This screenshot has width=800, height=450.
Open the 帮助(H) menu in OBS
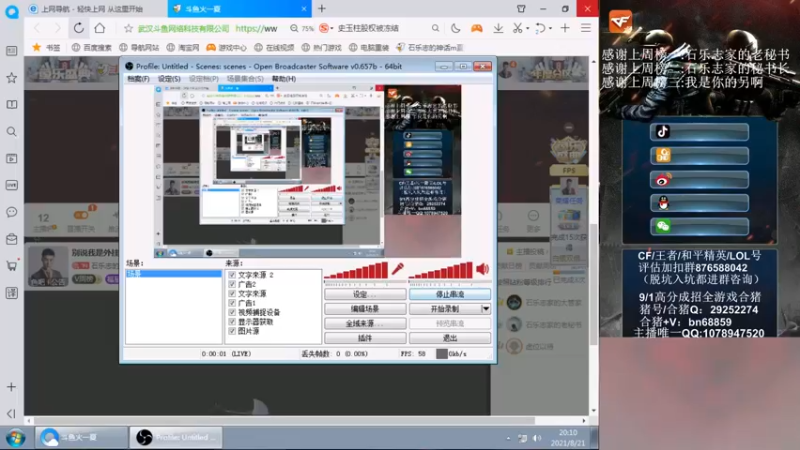pos(284,79)
